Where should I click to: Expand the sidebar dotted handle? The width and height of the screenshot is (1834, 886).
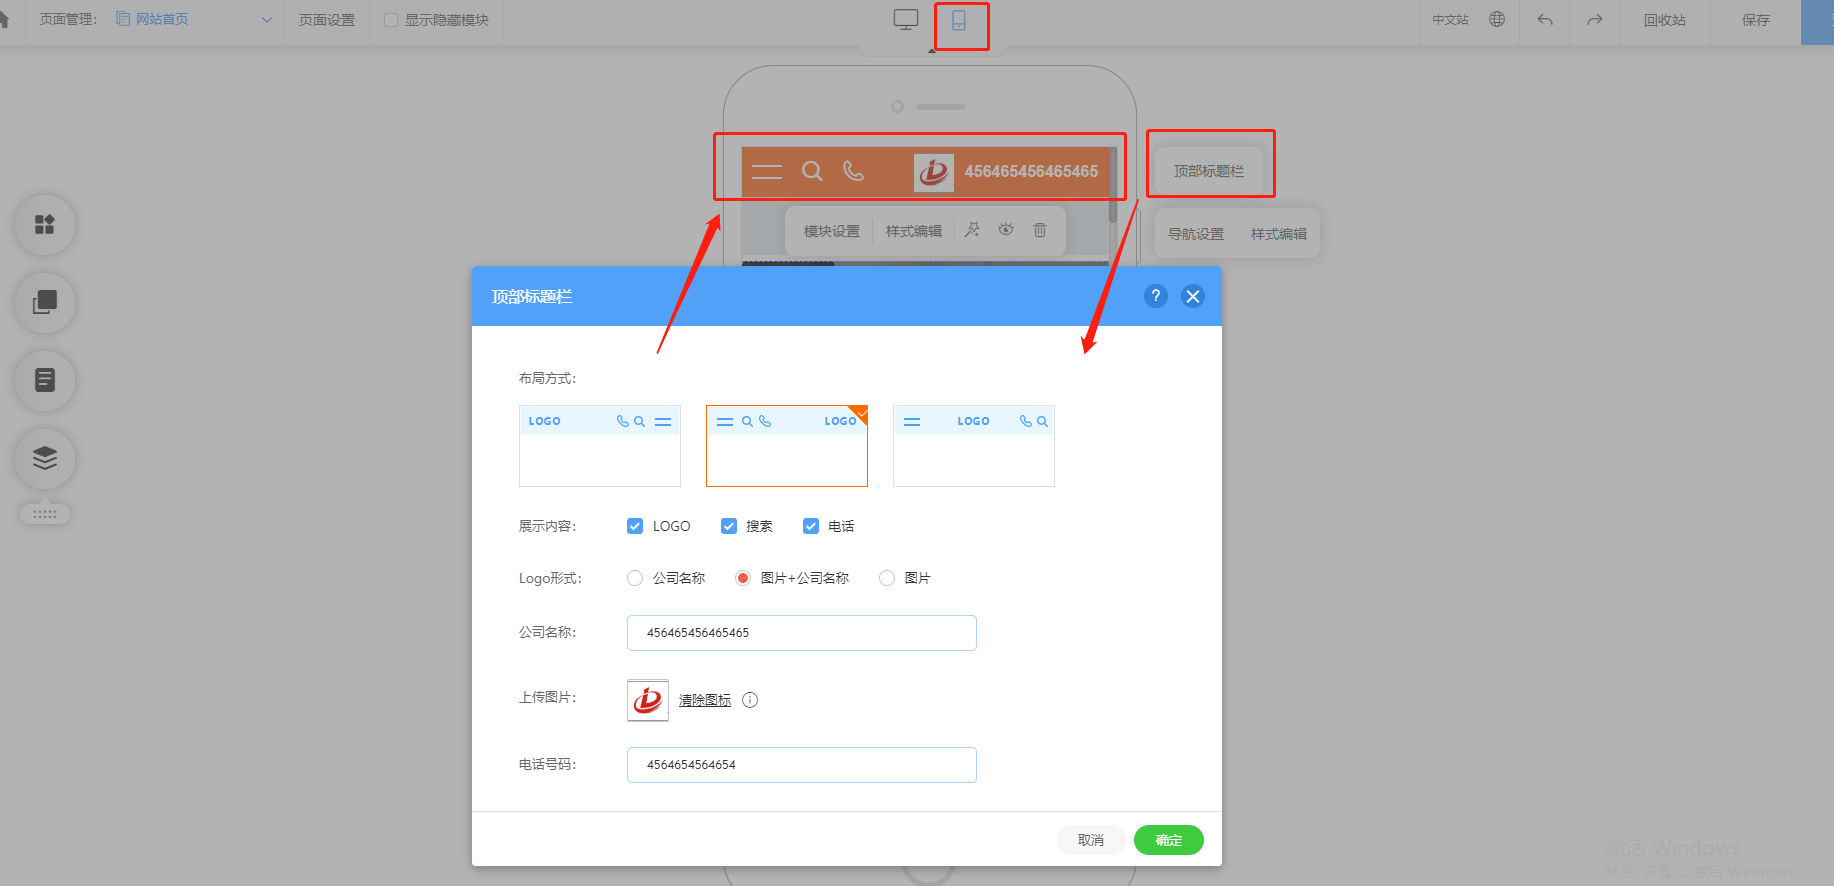point(45,514)
